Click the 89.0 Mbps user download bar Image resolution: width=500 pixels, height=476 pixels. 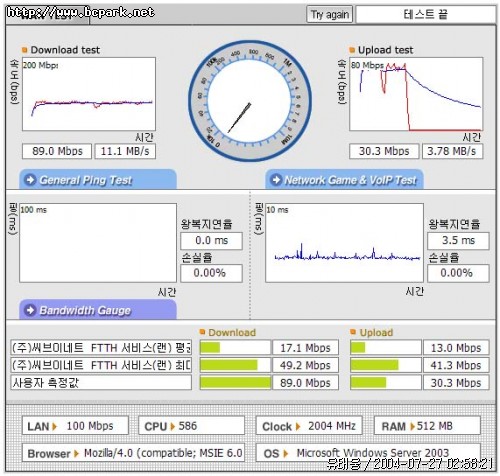pyautogui.click(x=235, y=383)
